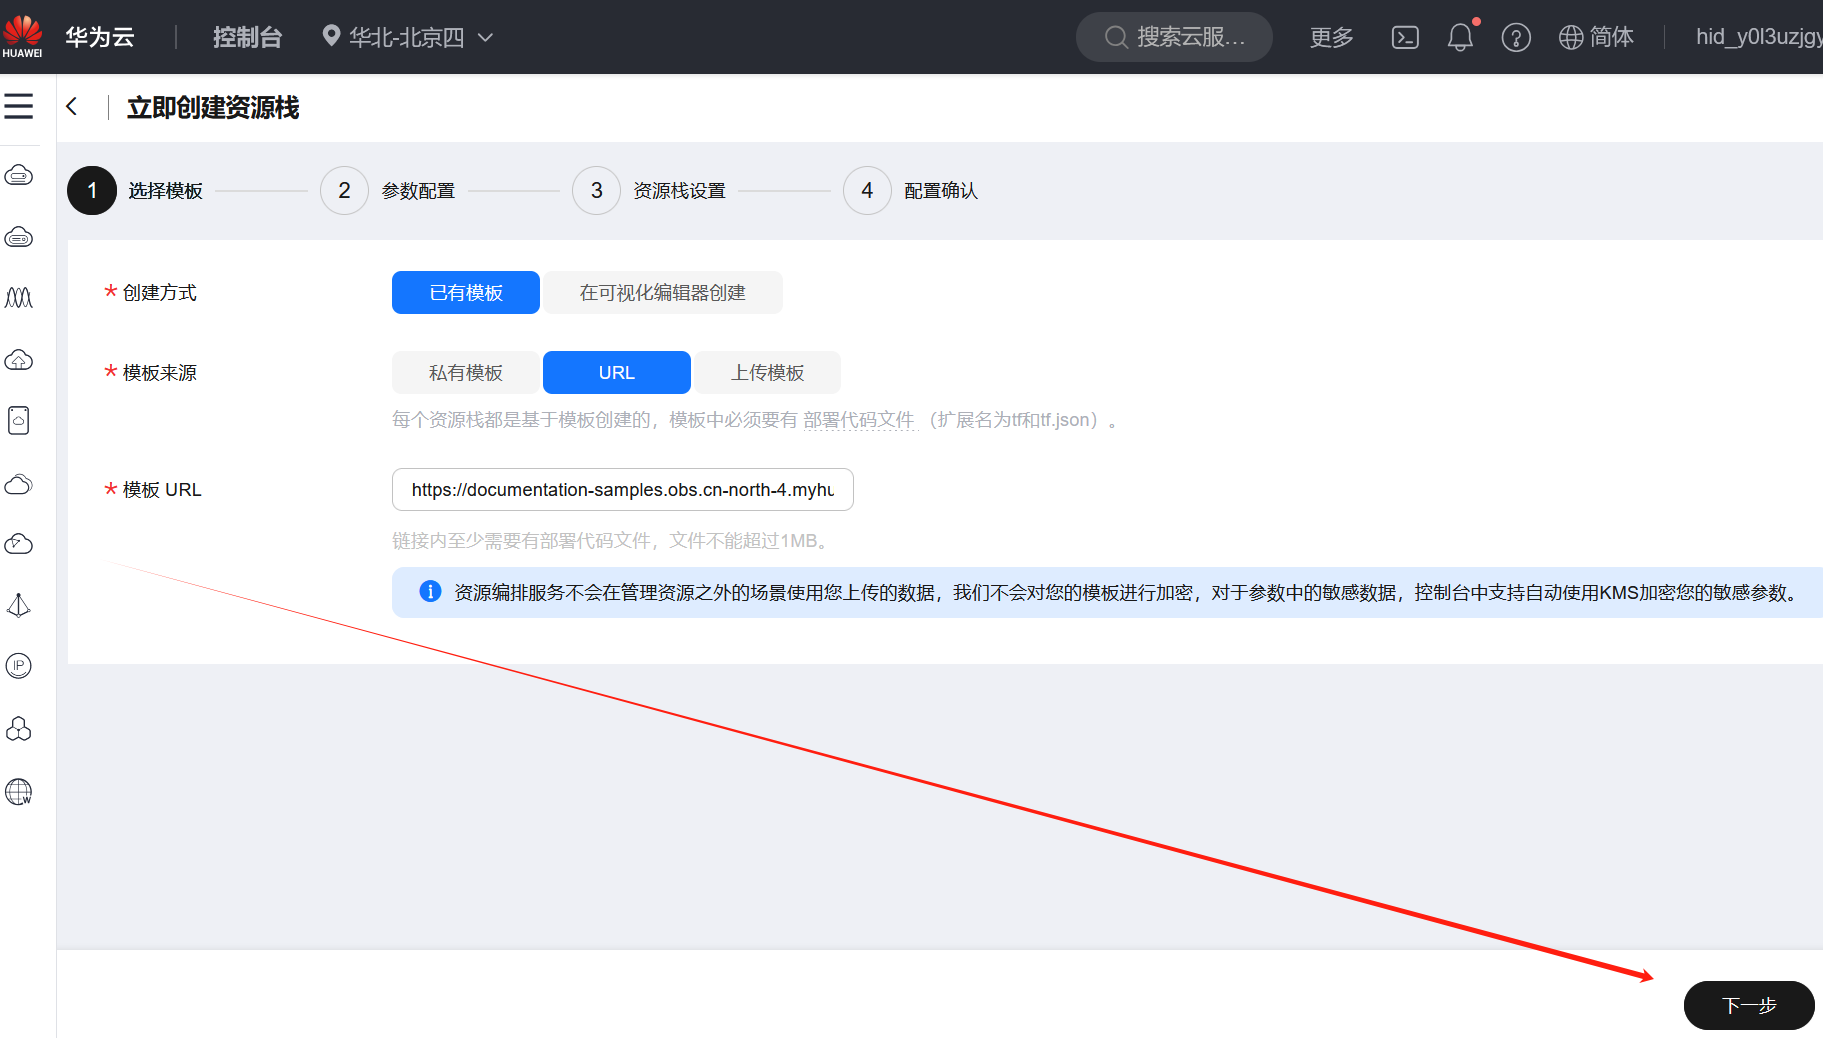1823x1038 pixels.
Task: Open the 控制台 console link
Action: [247, 37]
